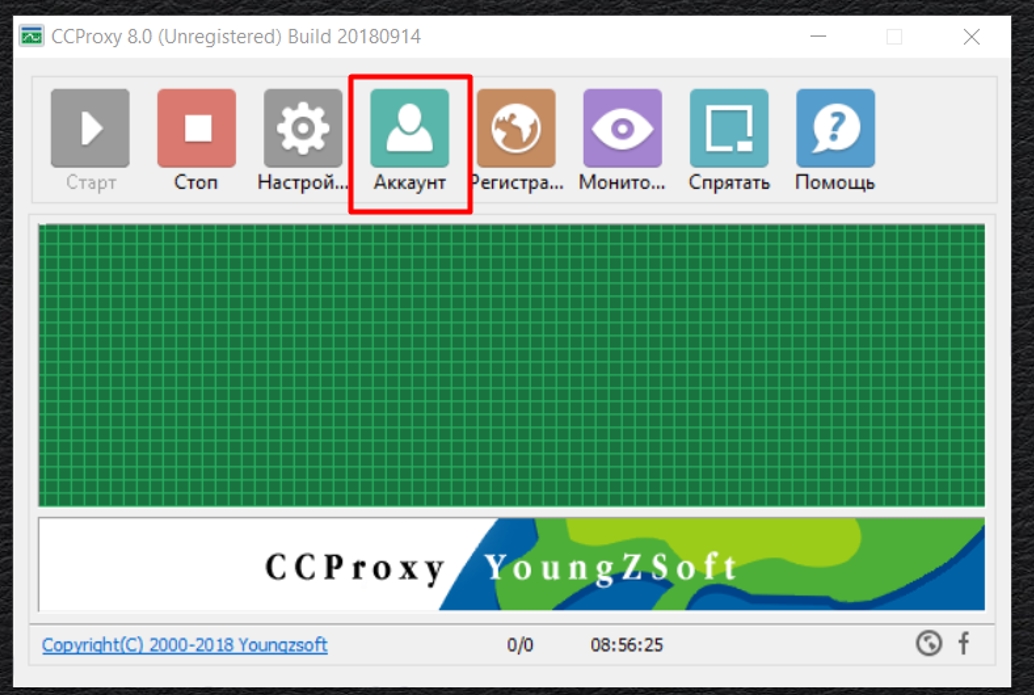Open the Монитор eye icon
The height and width of the screenshot is (695, 1034).
(x=623, y=128)
